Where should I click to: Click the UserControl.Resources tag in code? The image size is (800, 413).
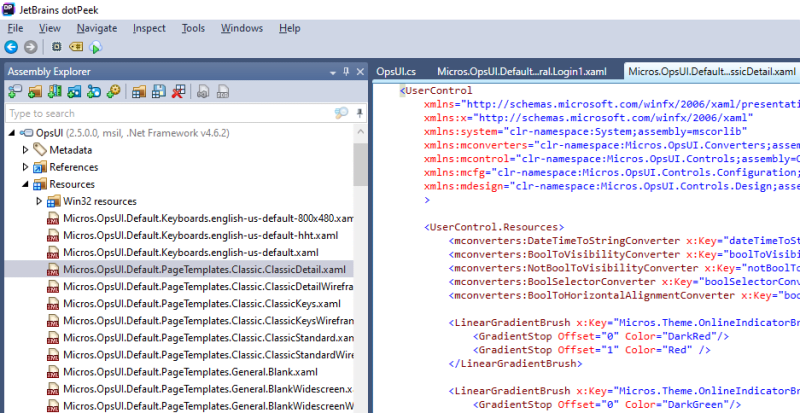pyautogui.click(x=494, y=227)
